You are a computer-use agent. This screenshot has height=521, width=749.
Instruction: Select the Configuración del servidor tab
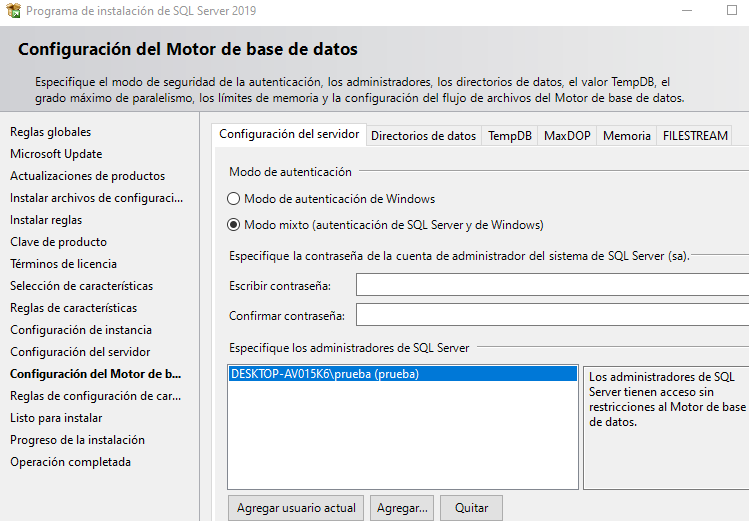click(x=289, y=135)
